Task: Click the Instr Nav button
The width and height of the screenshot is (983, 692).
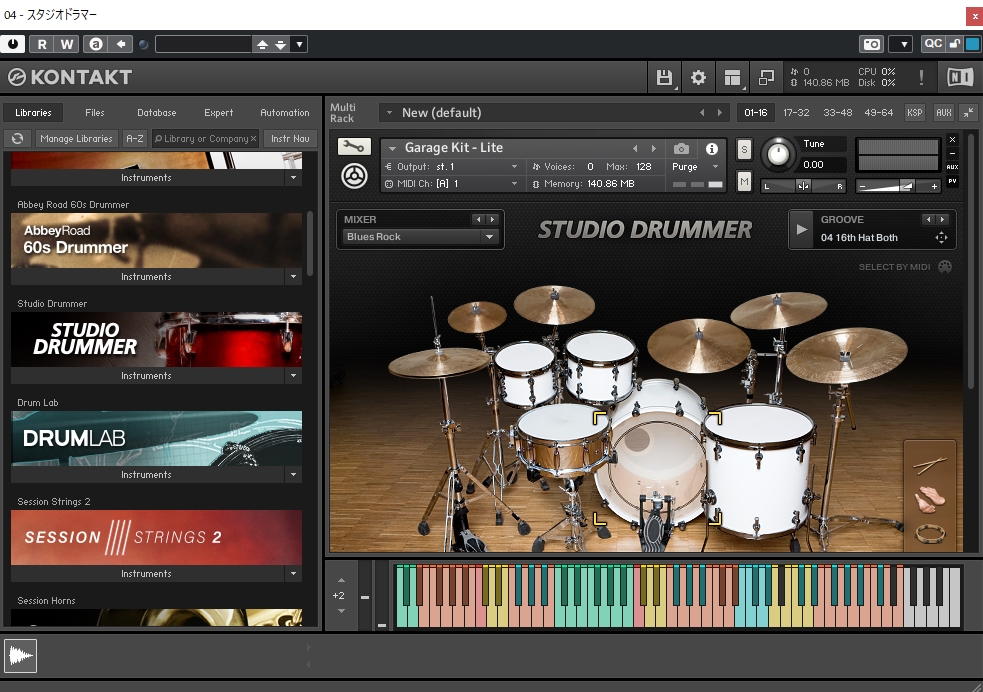Action: pyautogui.click(x=290, y=139)
